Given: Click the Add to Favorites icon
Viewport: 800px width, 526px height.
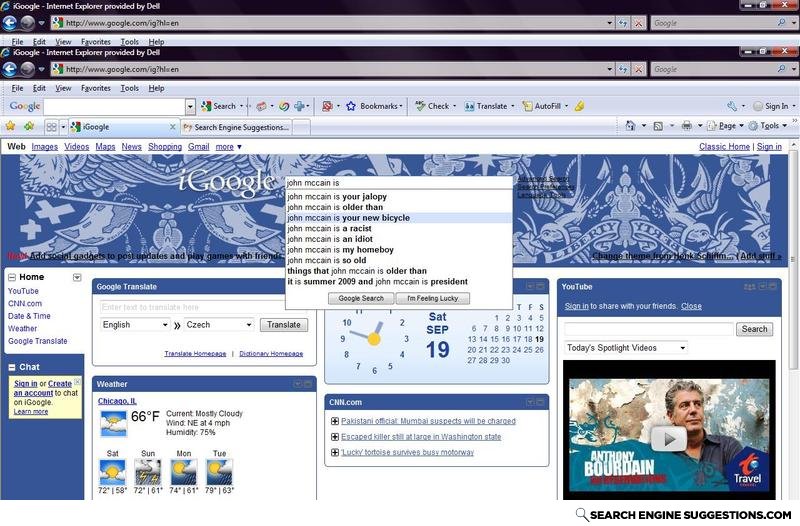Looking at the screenshot, I should pos(29,126).
